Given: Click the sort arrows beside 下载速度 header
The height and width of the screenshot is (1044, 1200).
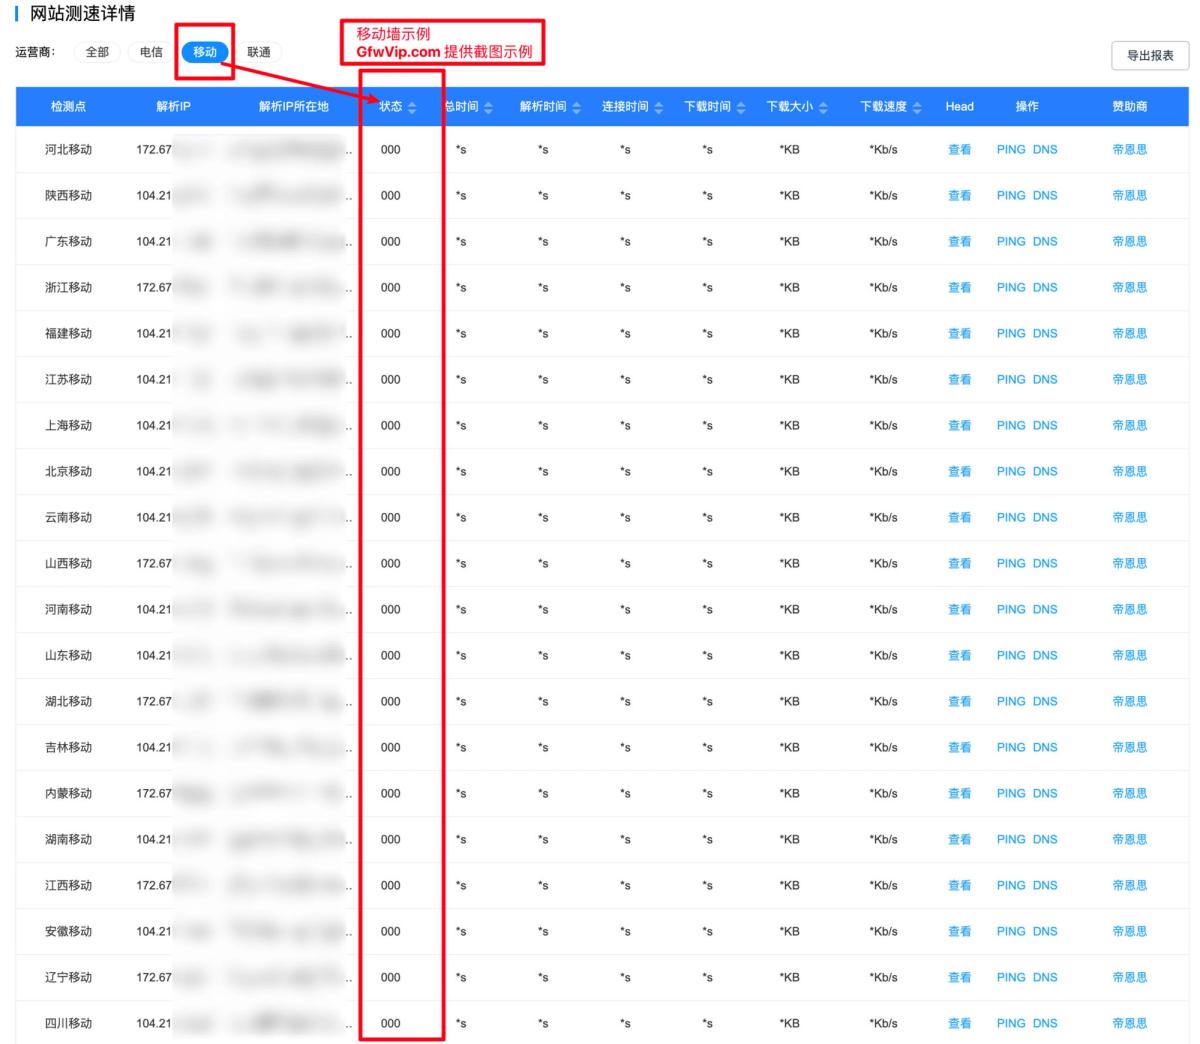Looking at the screenshot, I should [x=917, y=107].
